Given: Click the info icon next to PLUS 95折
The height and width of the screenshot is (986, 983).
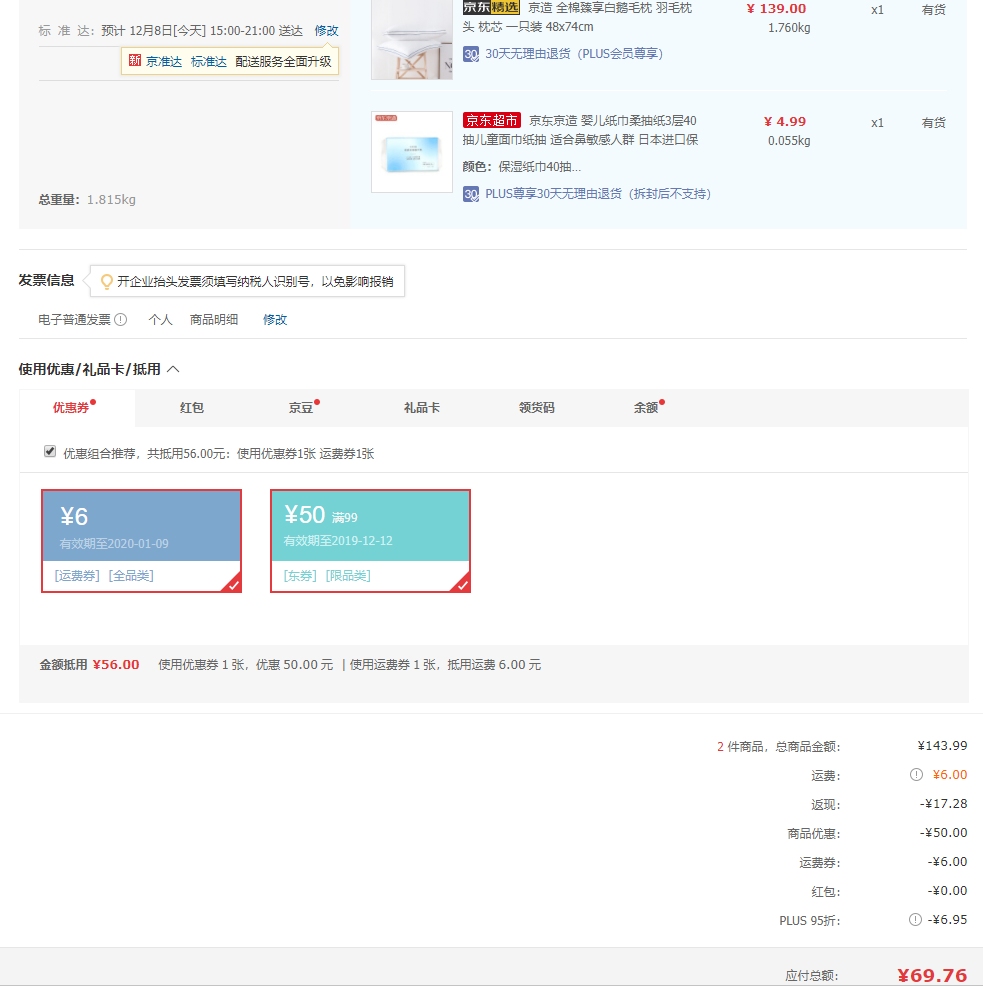Looking at the screenshot, I should [x=915, y=919].
